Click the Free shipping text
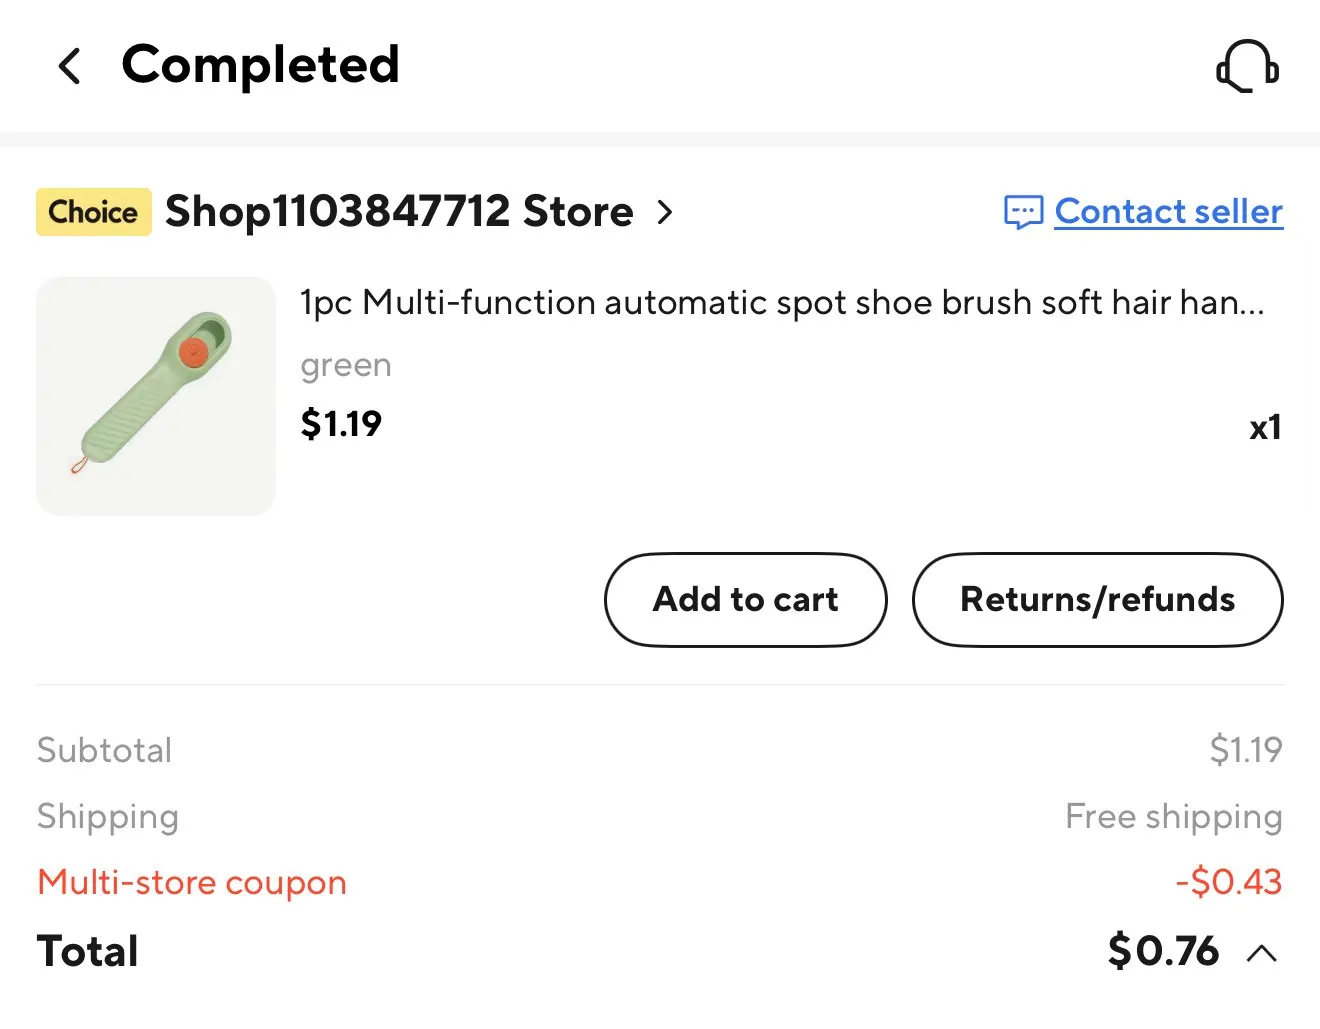 (x=1173, y=817)
